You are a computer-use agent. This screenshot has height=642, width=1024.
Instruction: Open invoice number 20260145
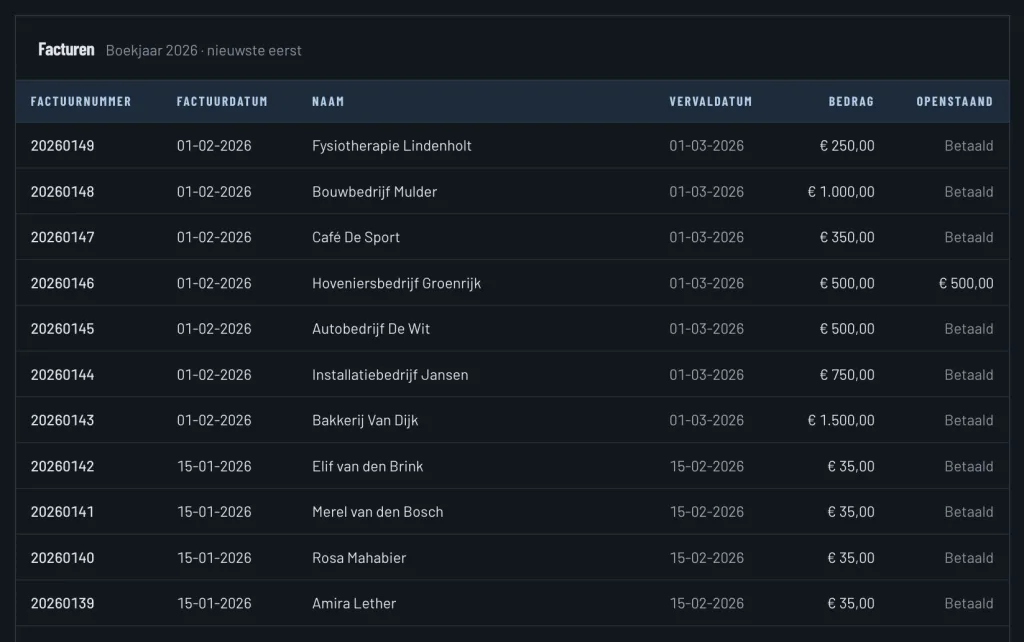(x=62, y=329)
